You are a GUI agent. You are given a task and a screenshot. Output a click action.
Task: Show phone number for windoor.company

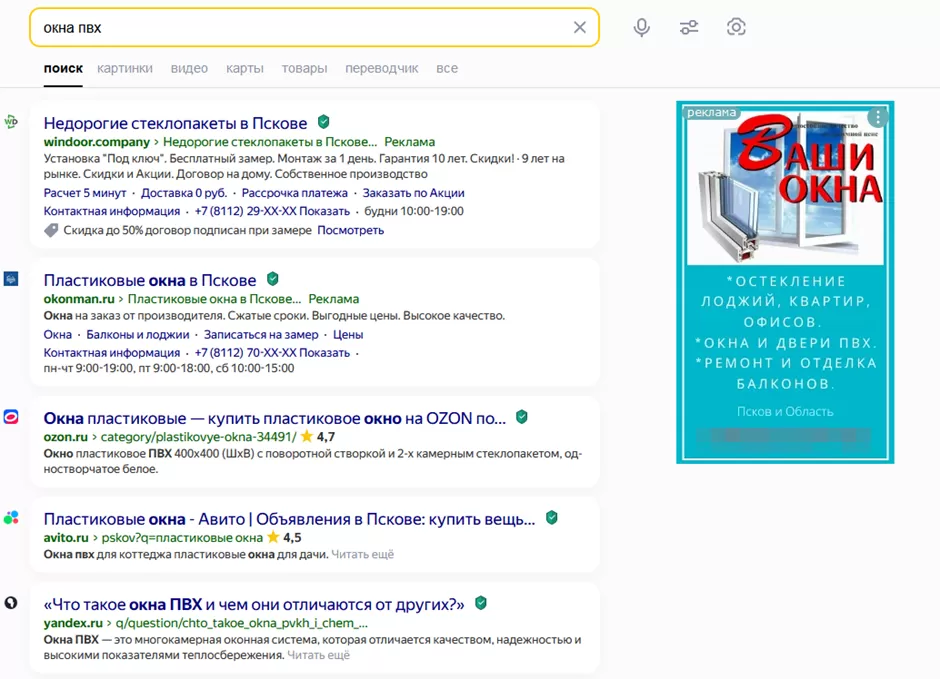click(x=325, y=211)
